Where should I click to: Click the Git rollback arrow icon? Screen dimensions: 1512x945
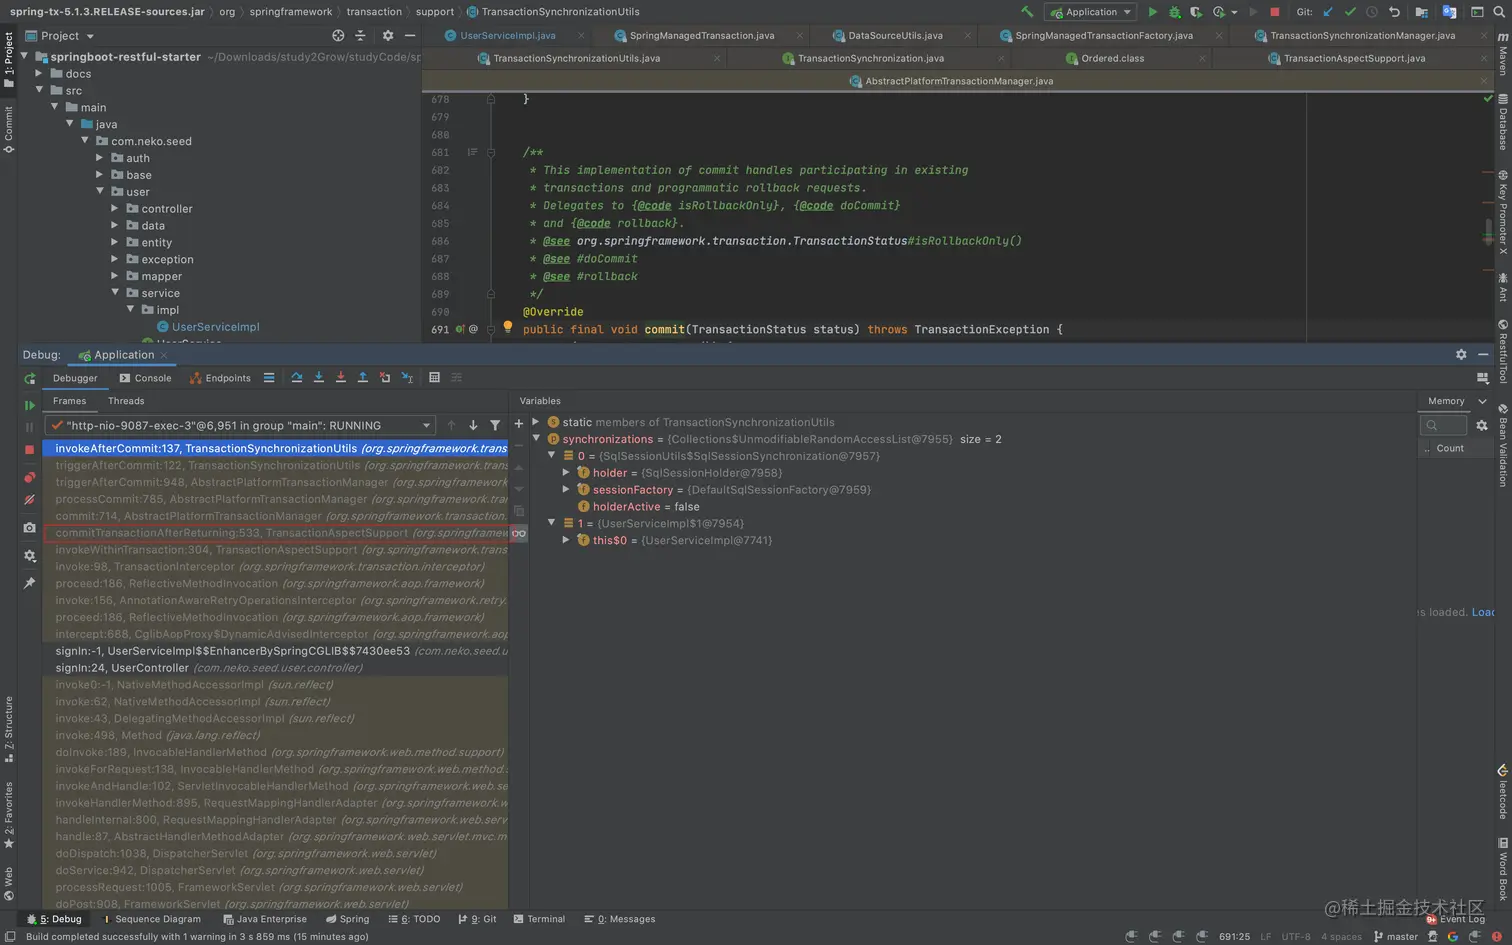click(1394, 12)
